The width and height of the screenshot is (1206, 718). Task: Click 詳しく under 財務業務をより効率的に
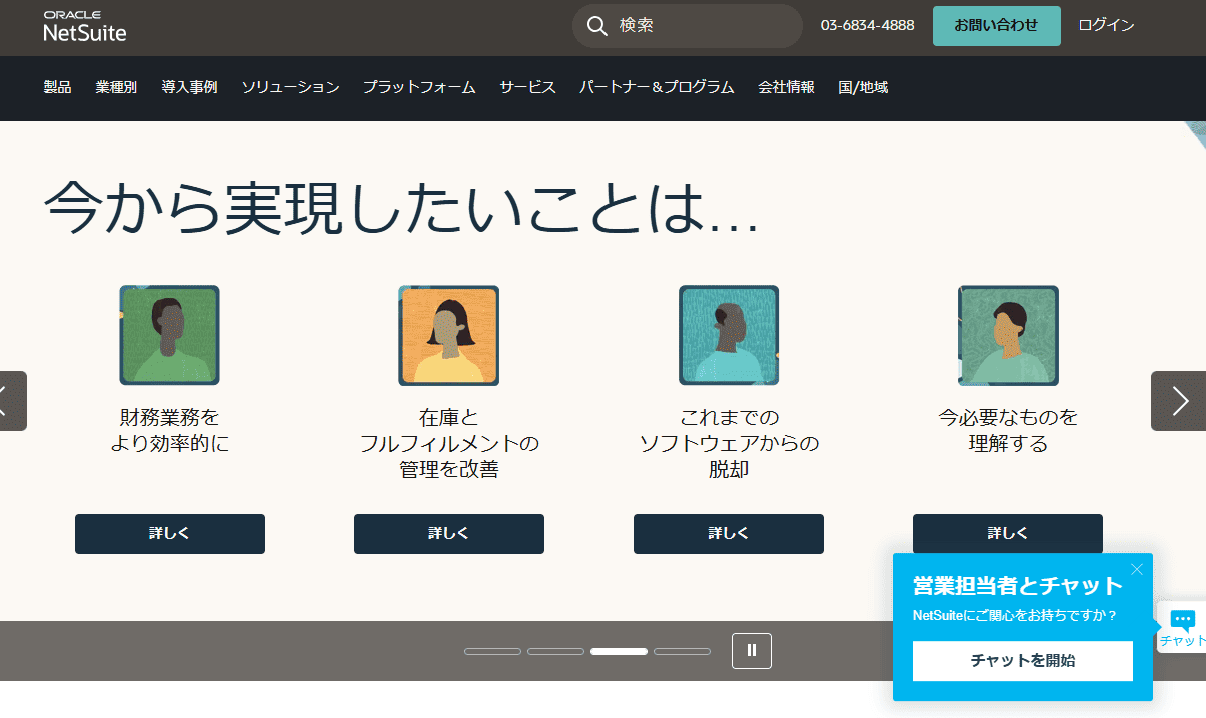tap(170, 534)
